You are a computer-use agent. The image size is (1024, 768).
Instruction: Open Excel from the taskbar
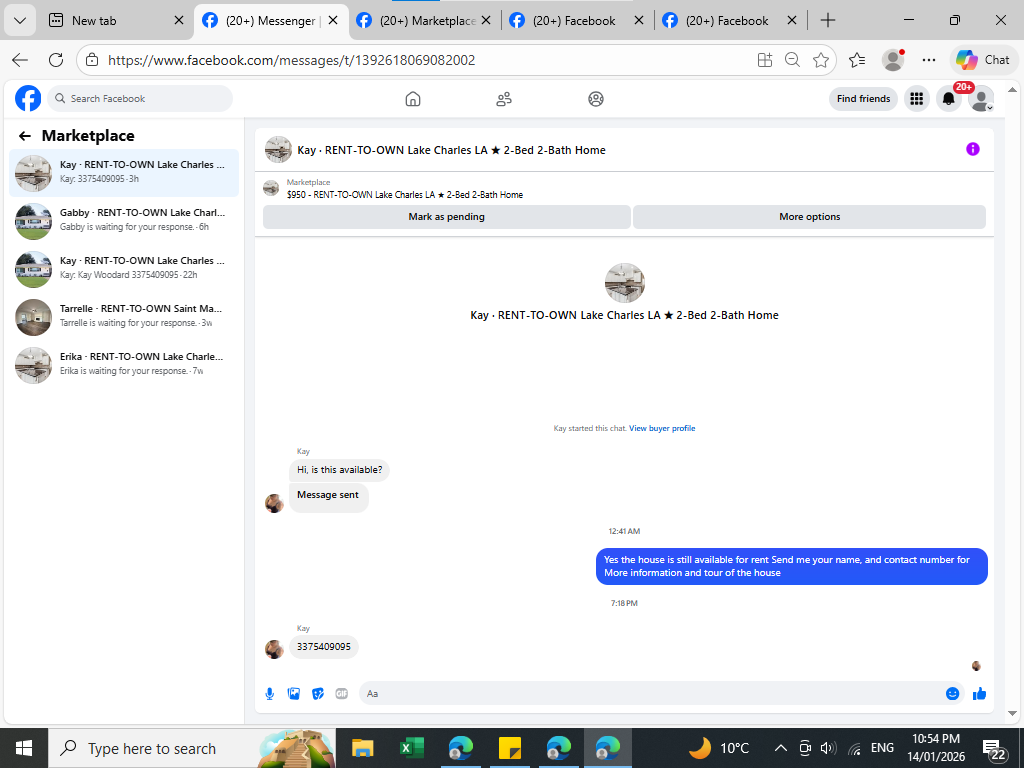pos(411,748)
